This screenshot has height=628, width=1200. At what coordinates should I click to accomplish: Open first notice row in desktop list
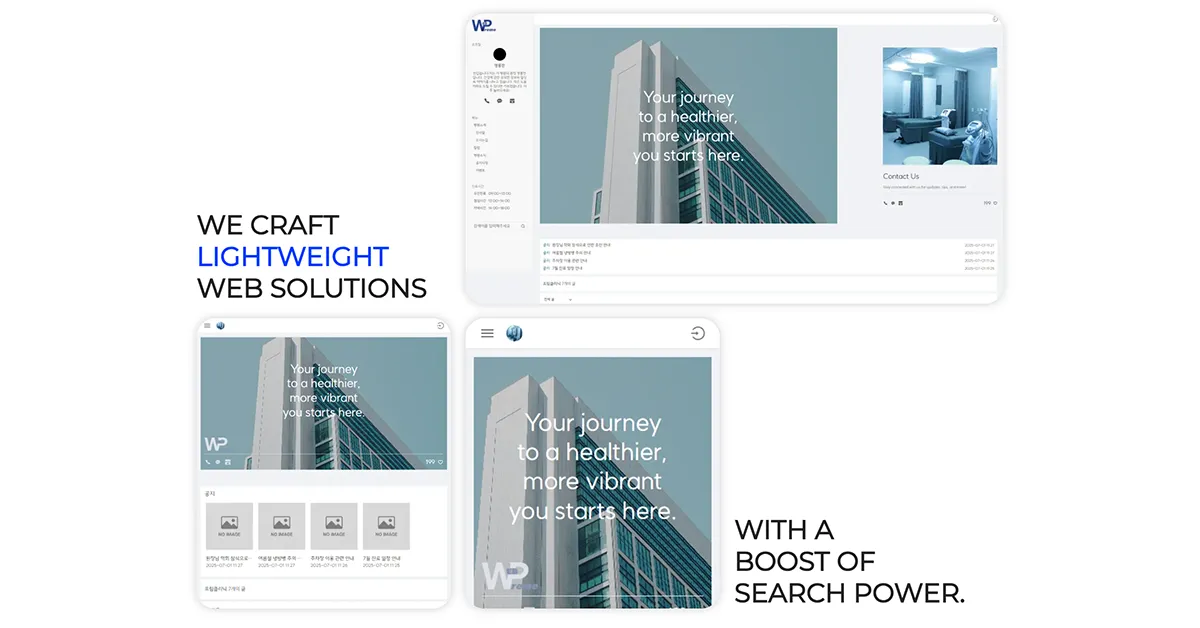tap(577, 245)
